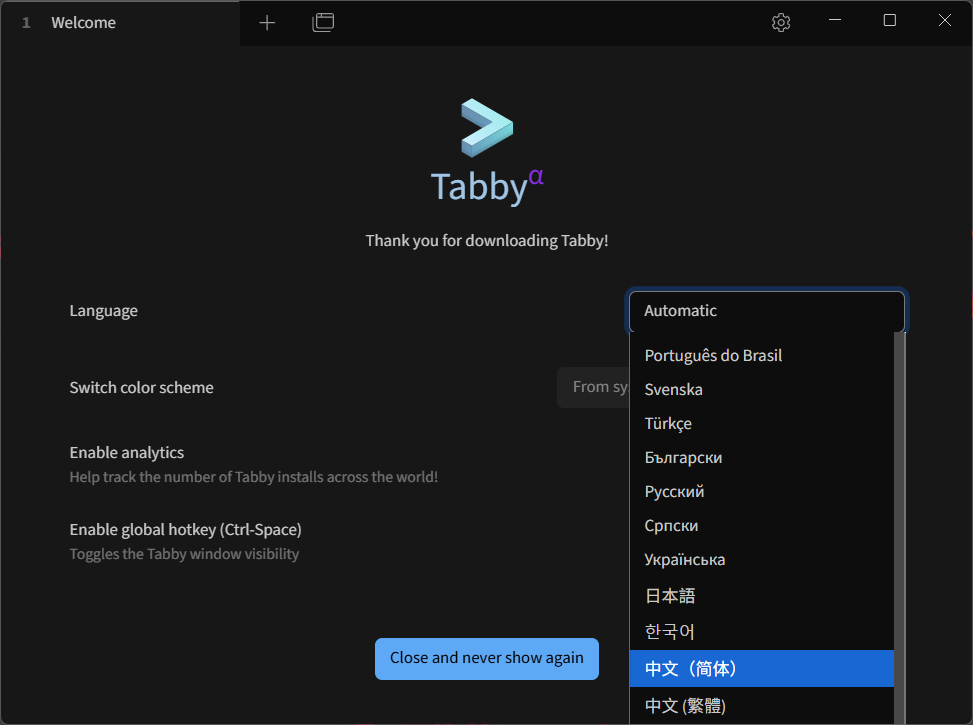This screenshot has height=725, width=973.
Task: Minimize the Tabby window
Action: [835, 20]
